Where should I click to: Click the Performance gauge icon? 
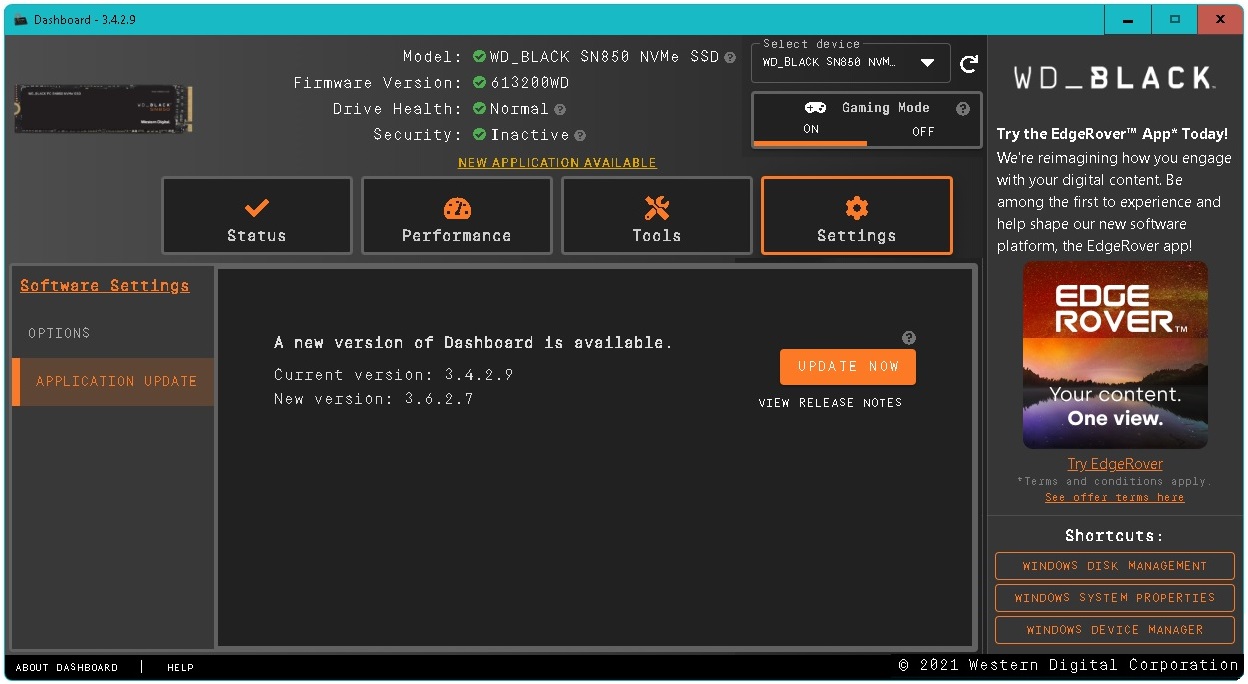(x=457, y=208)
